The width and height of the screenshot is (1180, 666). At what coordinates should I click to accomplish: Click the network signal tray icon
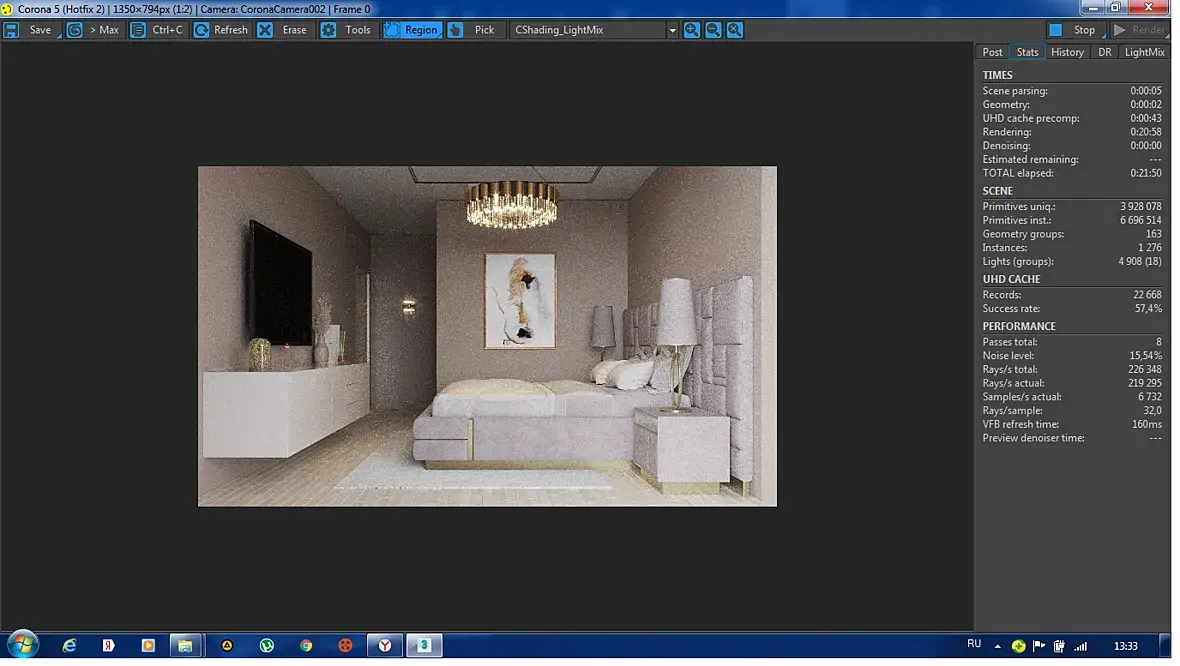(1081, 646)
